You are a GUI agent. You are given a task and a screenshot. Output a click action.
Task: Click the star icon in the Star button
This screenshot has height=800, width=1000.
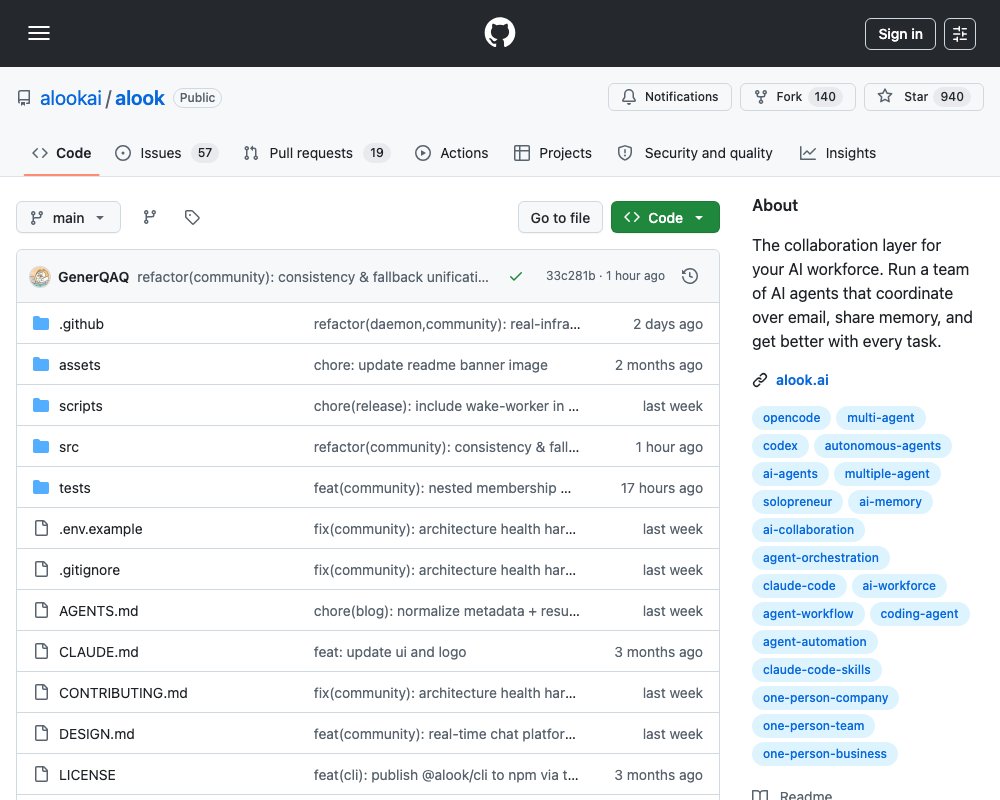(x=885, y=96)
